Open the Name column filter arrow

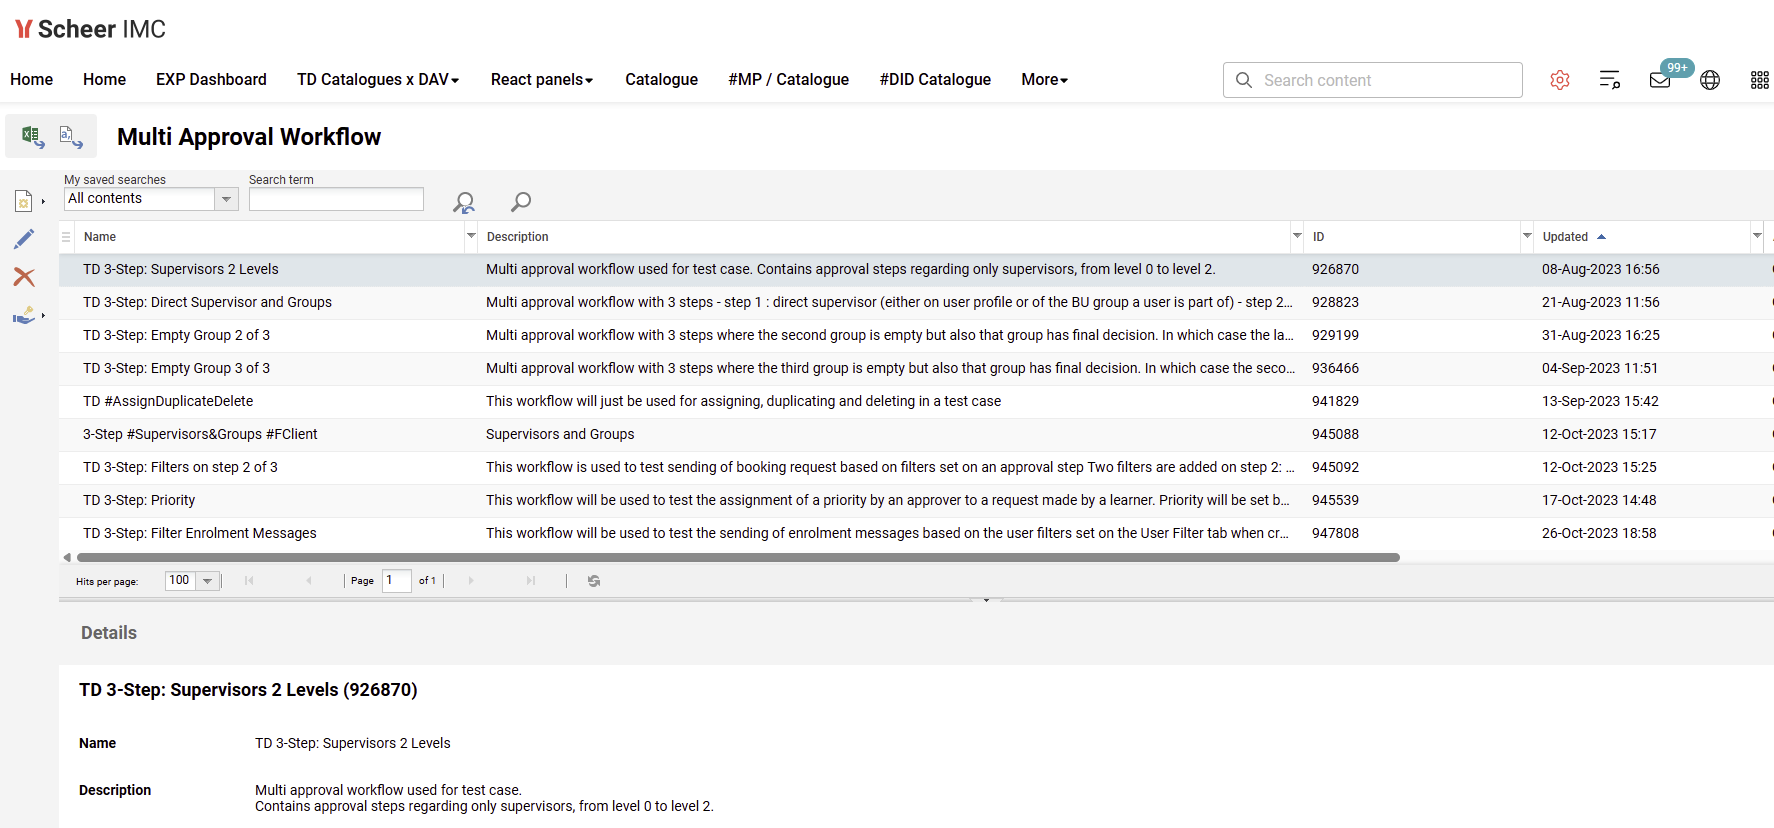pos(471,236)
